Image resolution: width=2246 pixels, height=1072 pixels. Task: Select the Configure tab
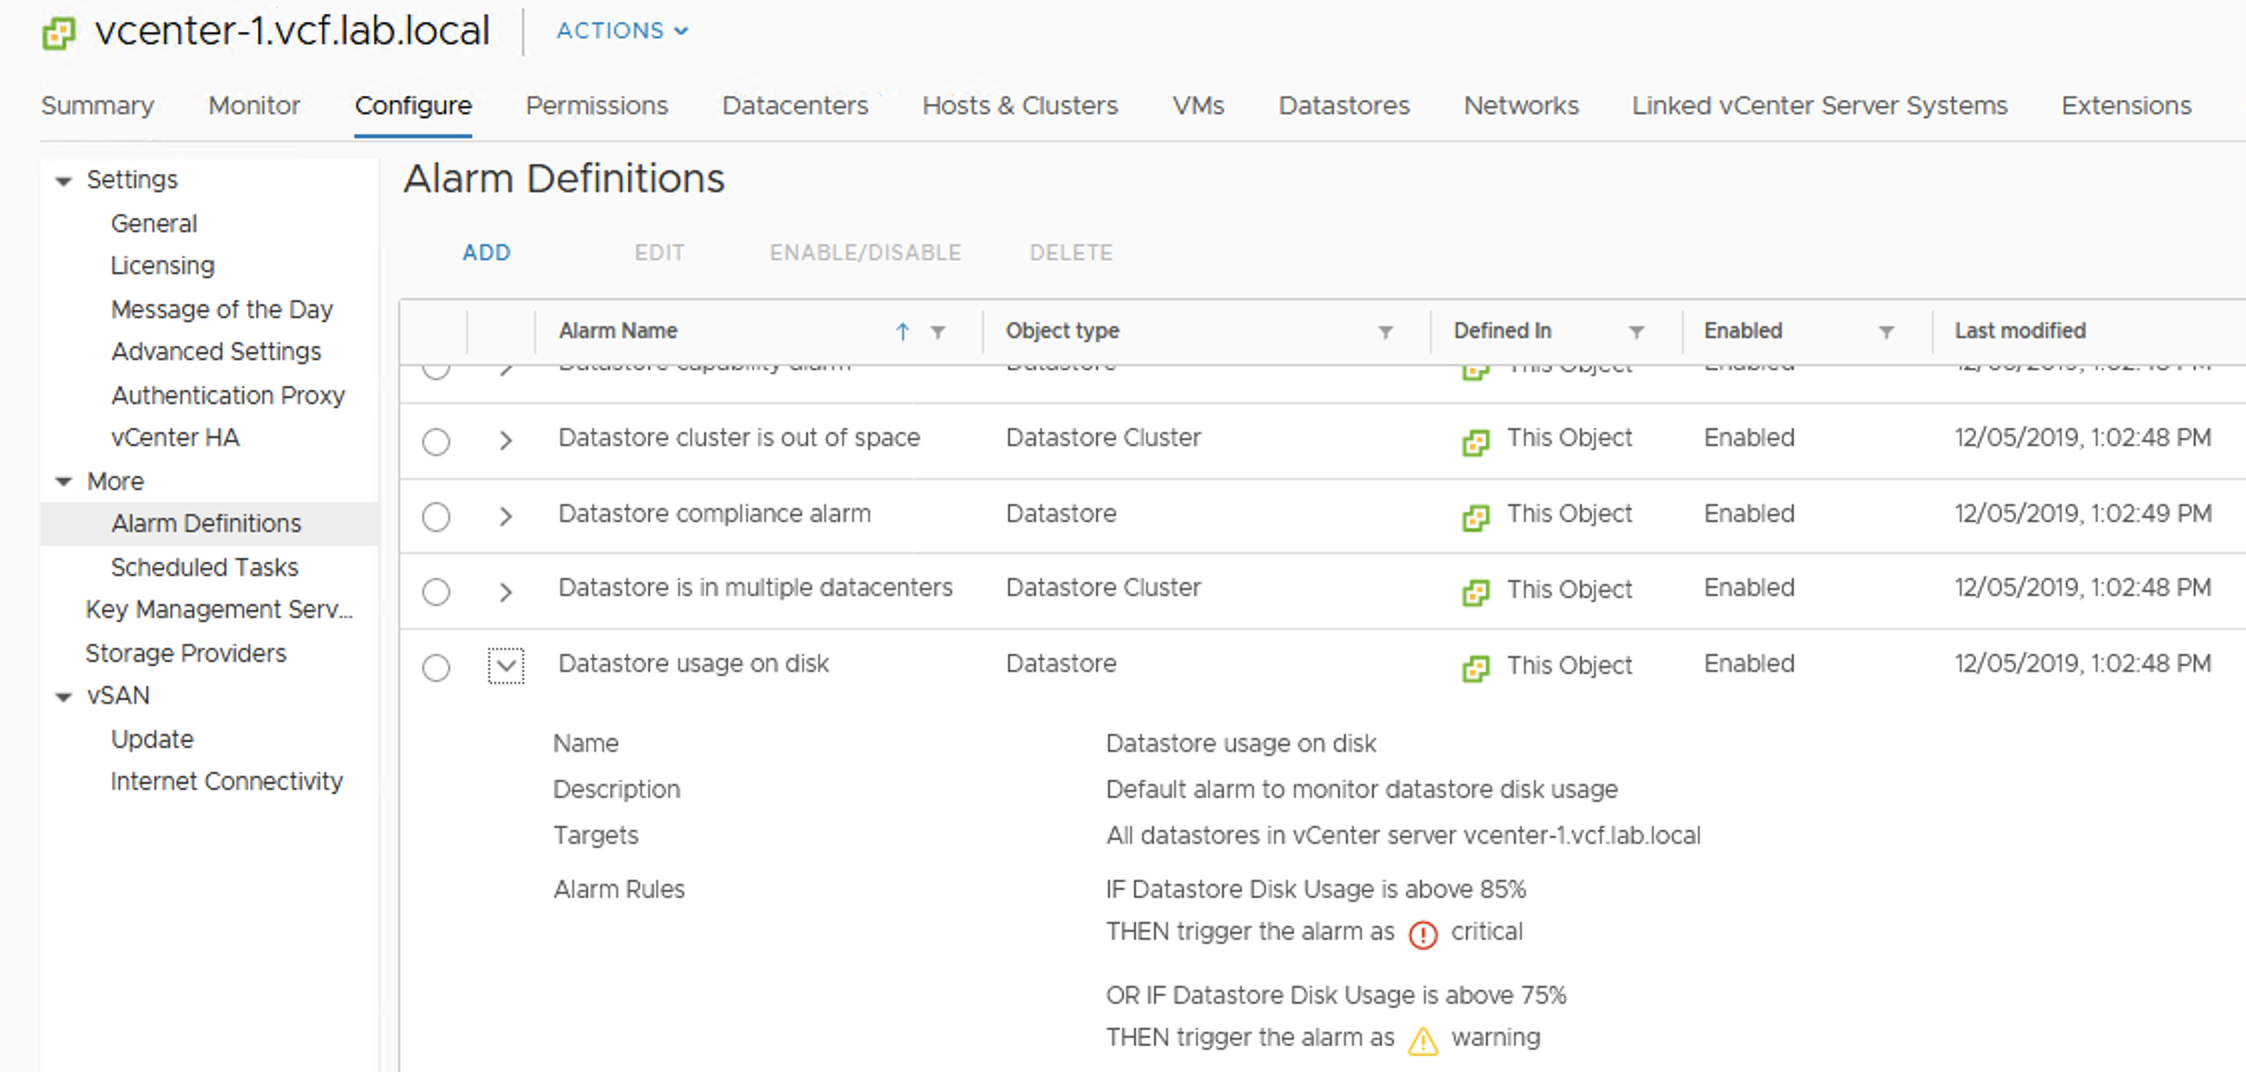(413, 105)
